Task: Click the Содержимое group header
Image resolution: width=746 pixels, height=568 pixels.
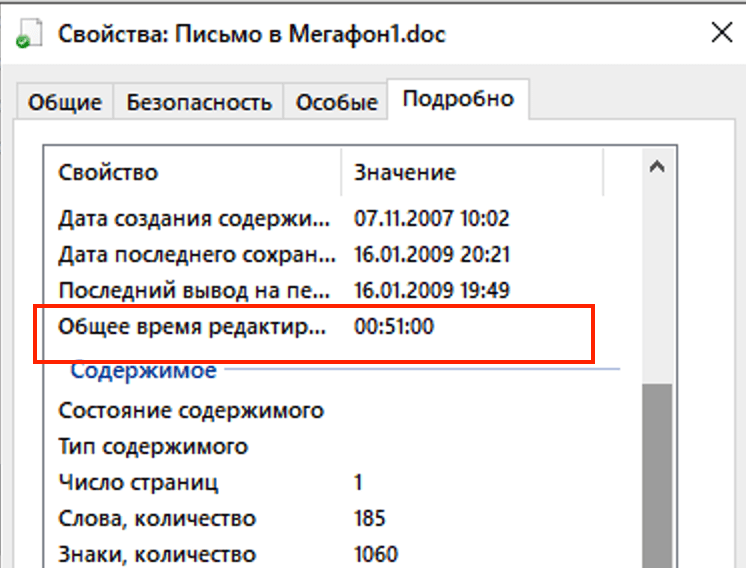Action: 143,371
